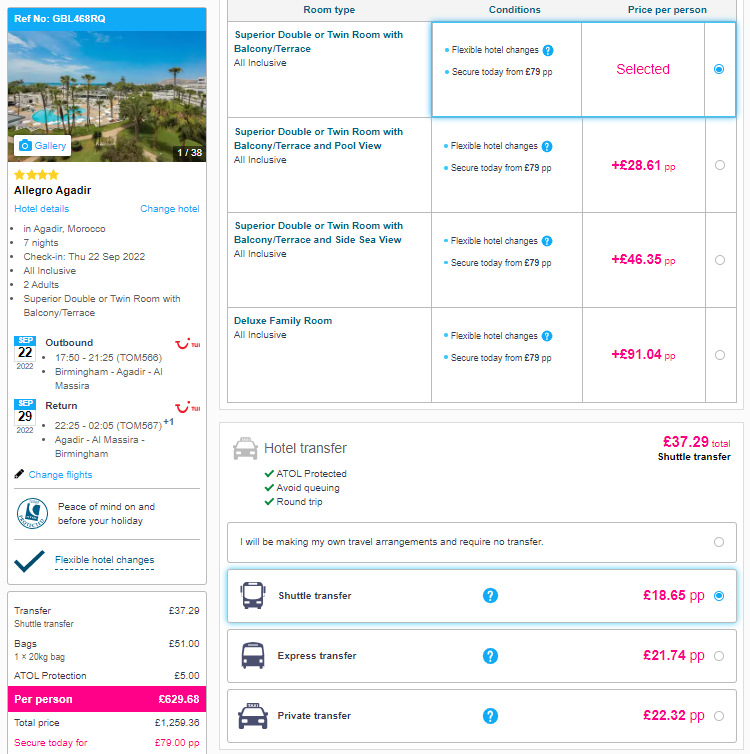Screen dimensions: 750x754
Task: Select Express transfer radio button
Action: [718, 656]
